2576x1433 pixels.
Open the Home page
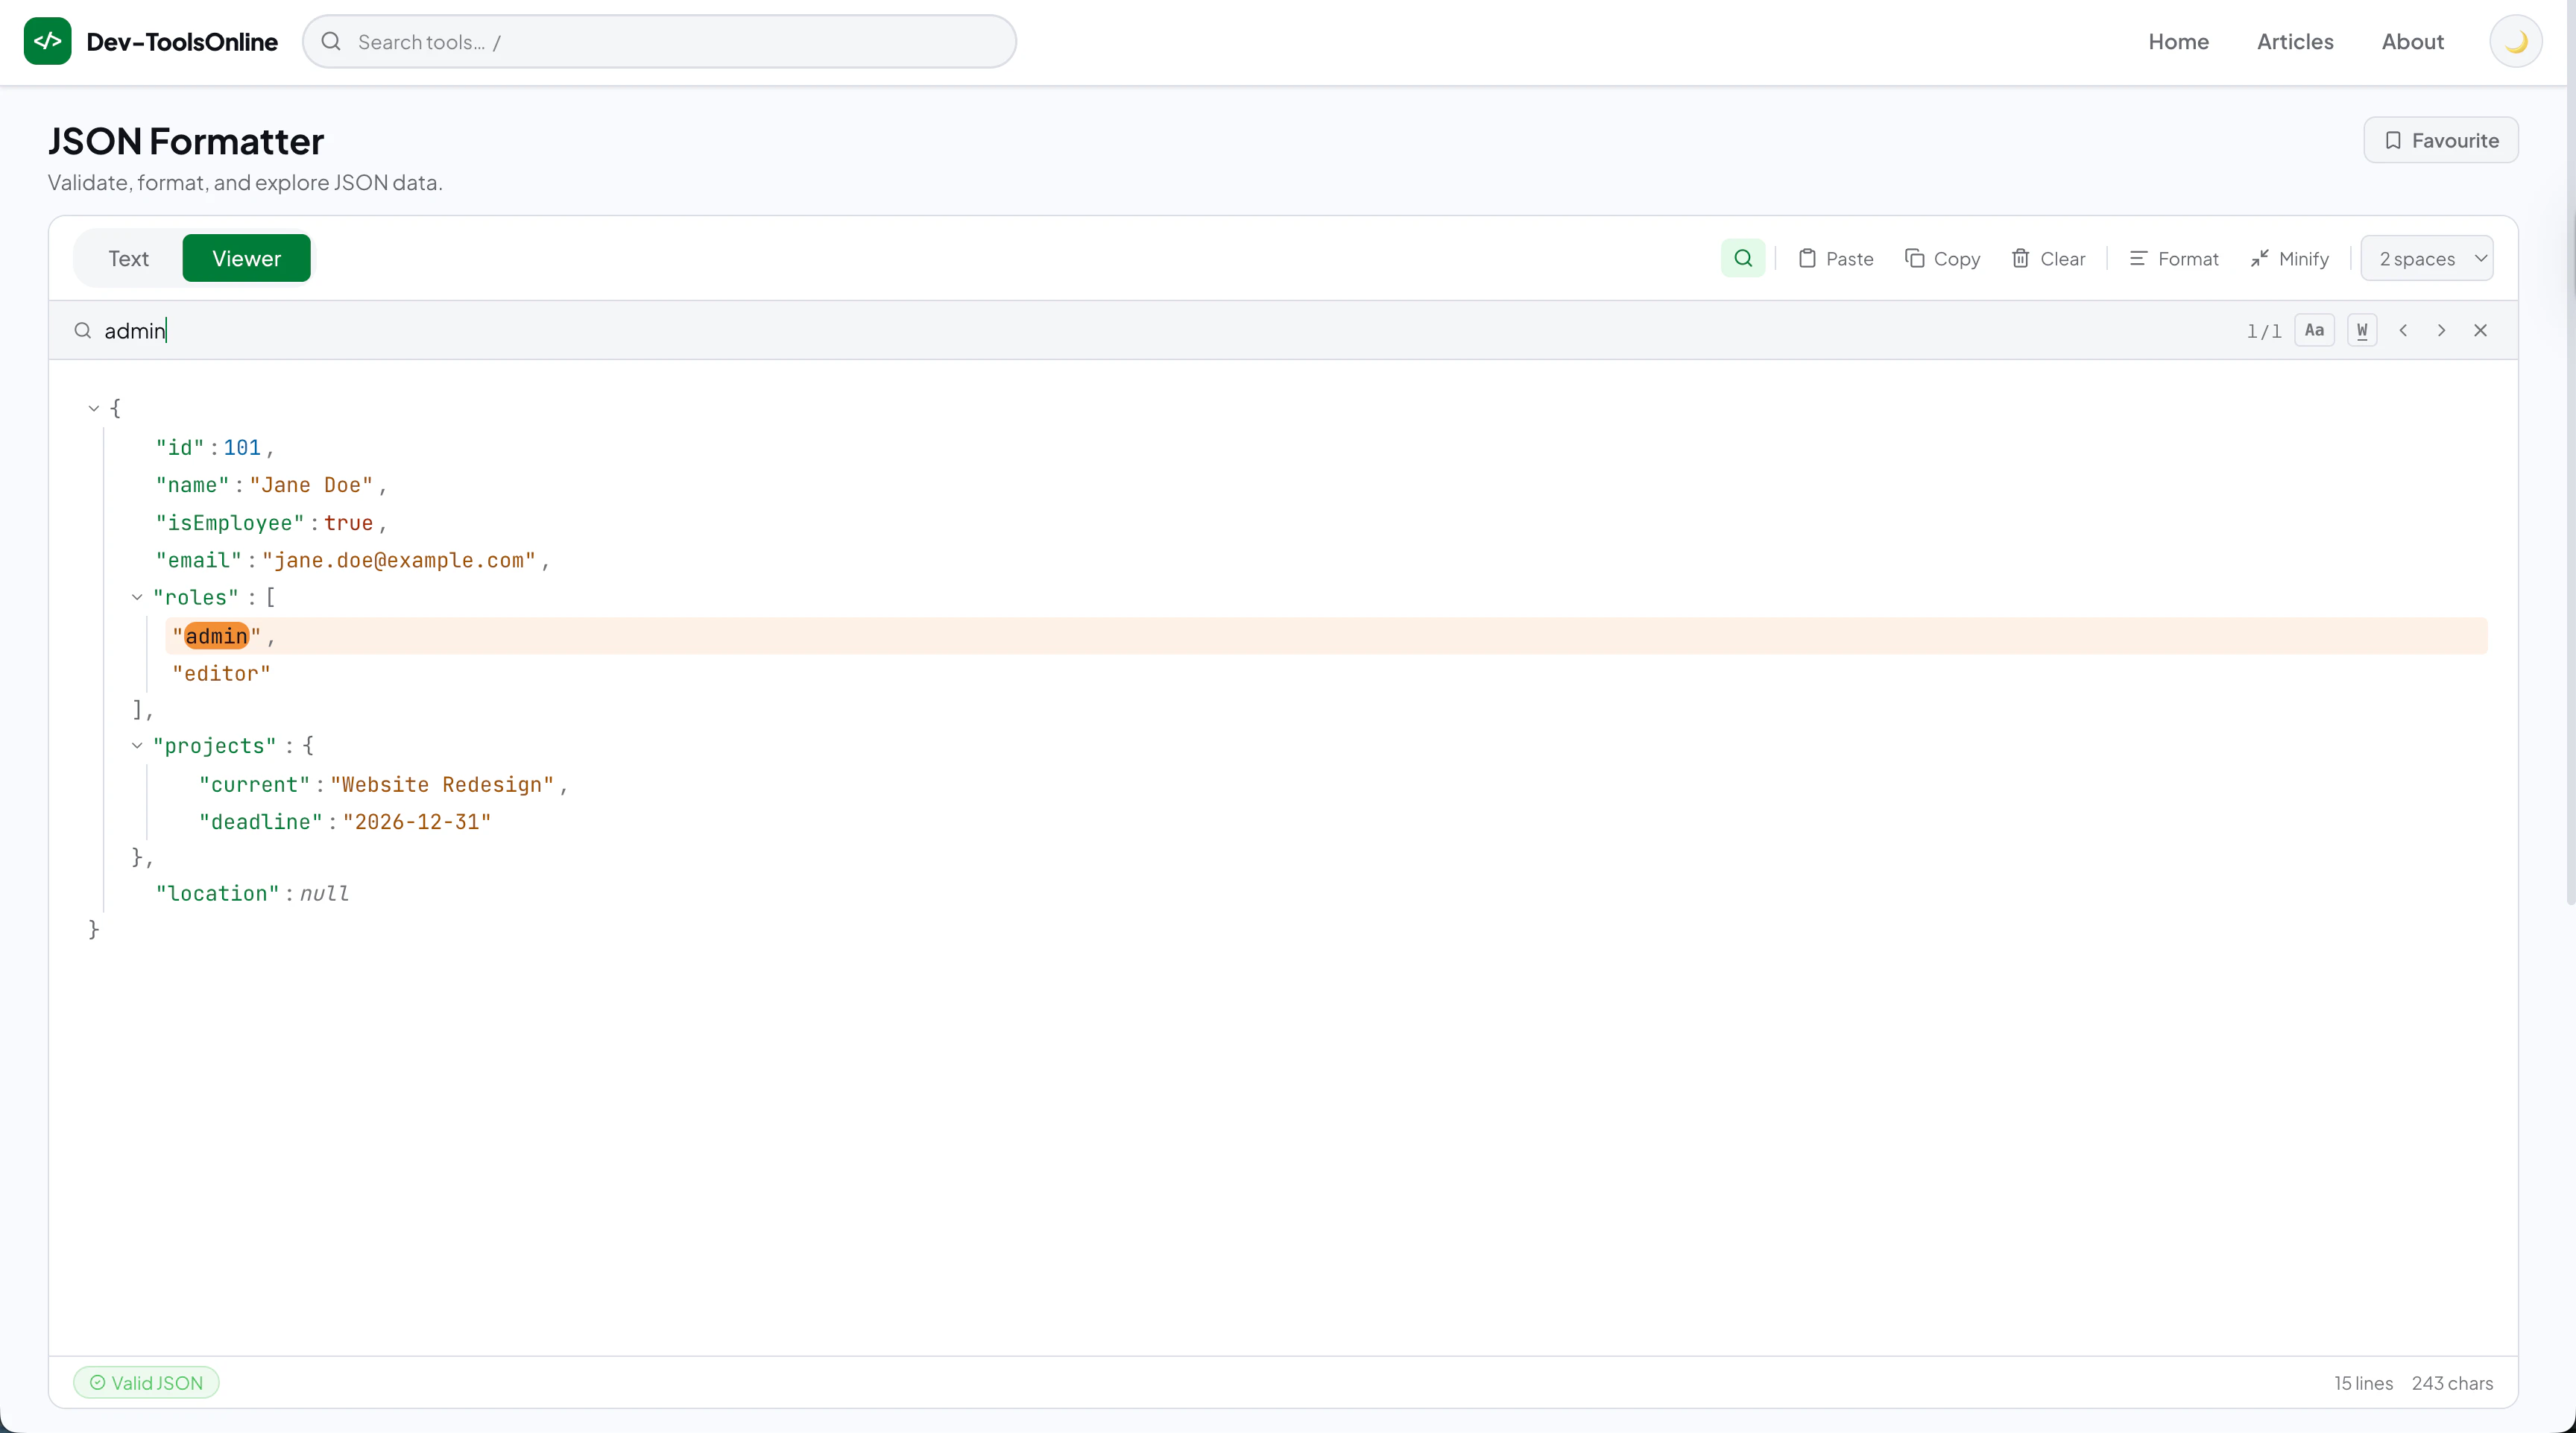(x=2178, y=41)
